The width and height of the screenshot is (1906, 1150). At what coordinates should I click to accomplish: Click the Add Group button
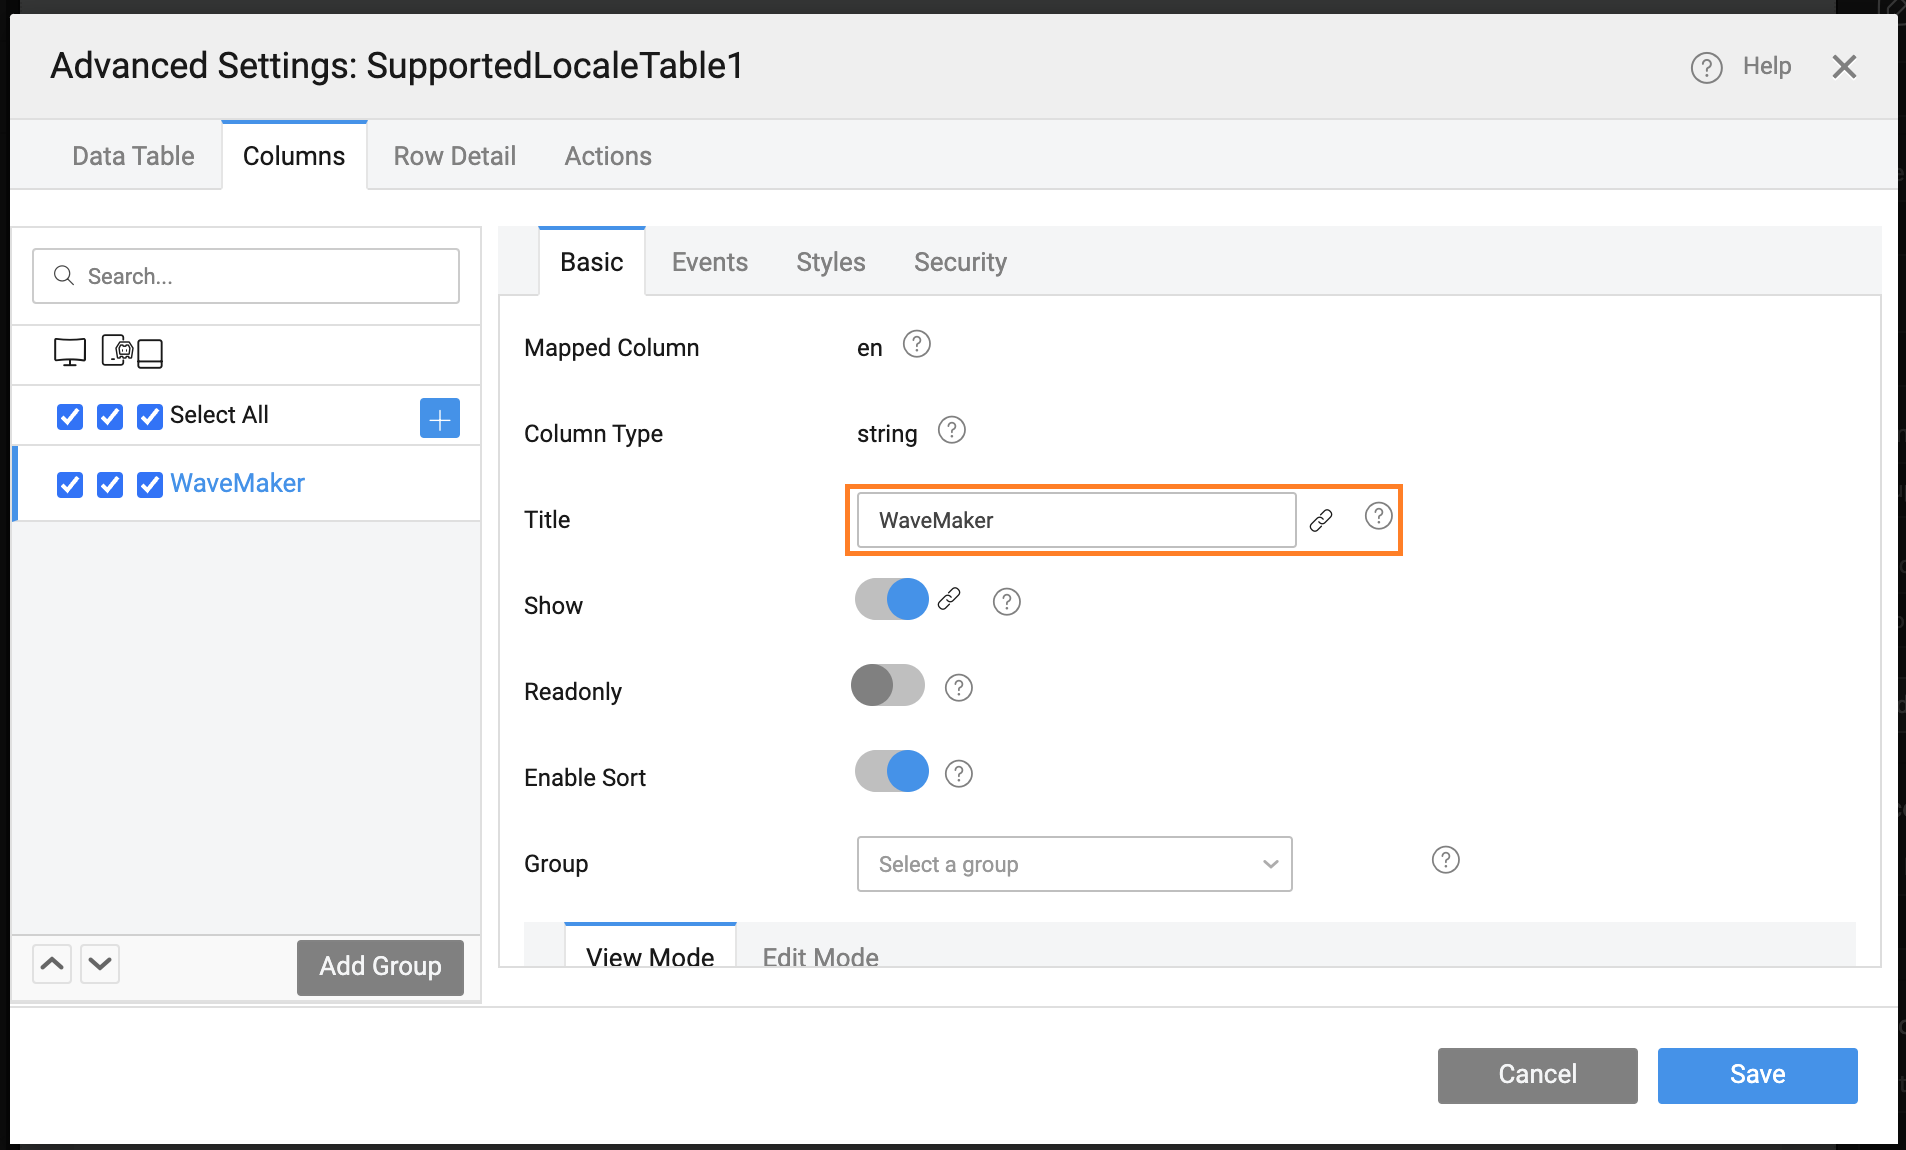[380, 967]
